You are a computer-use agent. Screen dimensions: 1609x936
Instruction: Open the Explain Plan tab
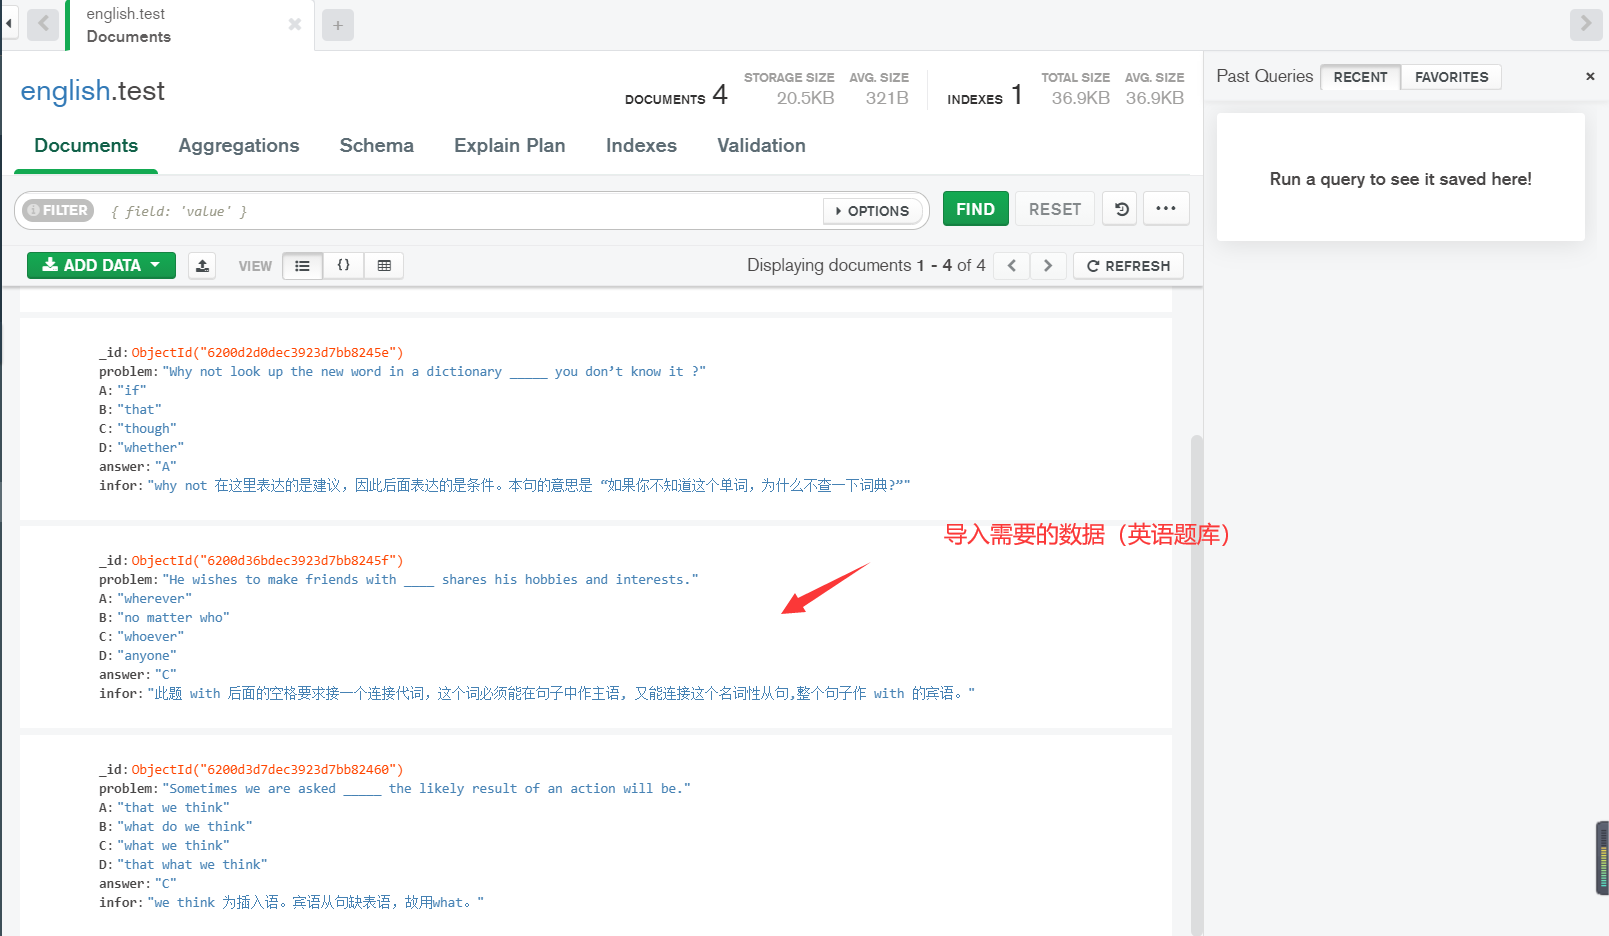[x=510, y=146]
